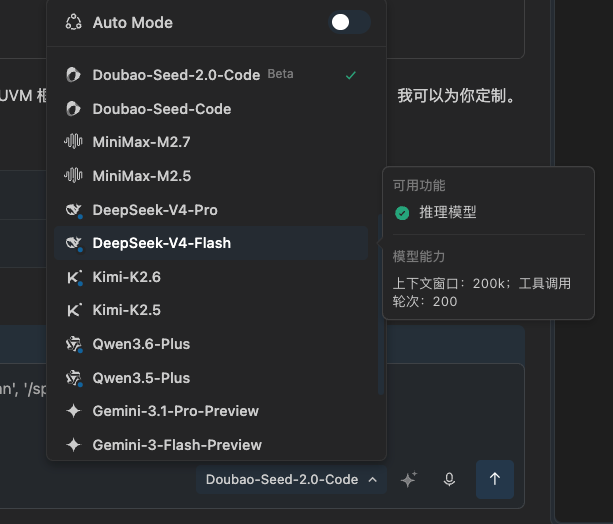Click the chevron in the model selector
Viewport: 613px width, 524px height.
point(373,479)
